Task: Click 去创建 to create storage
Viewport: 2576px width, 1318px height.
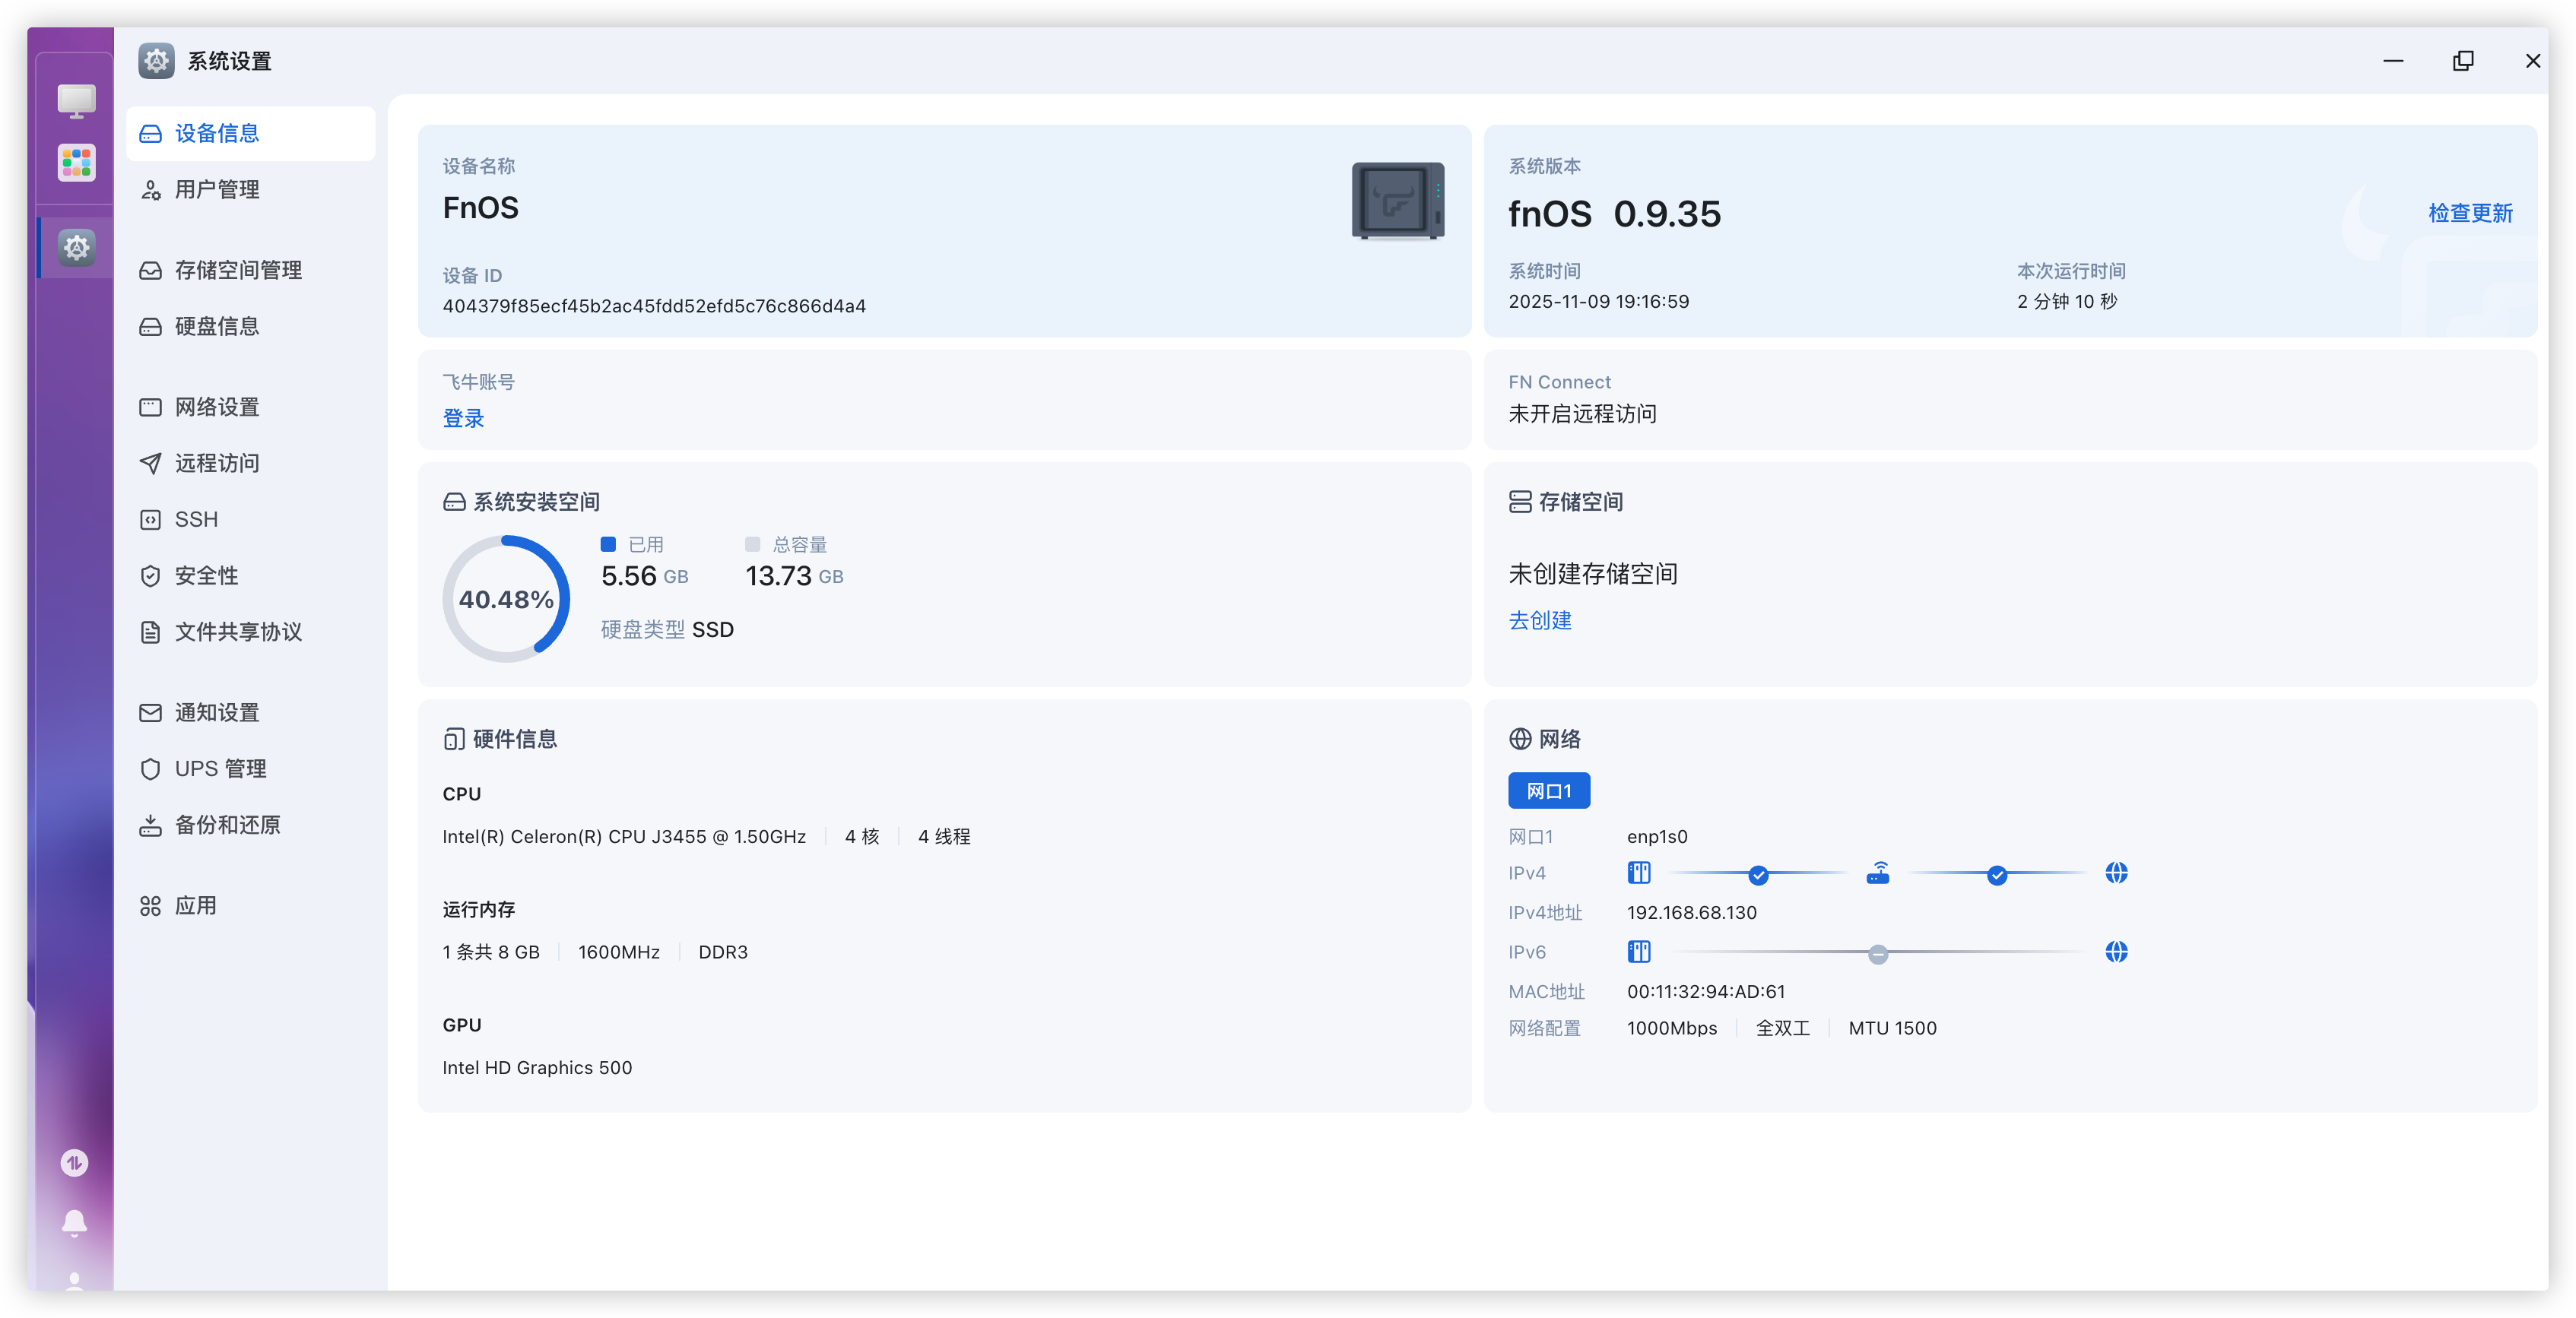Action: [x=1539, y=620]
